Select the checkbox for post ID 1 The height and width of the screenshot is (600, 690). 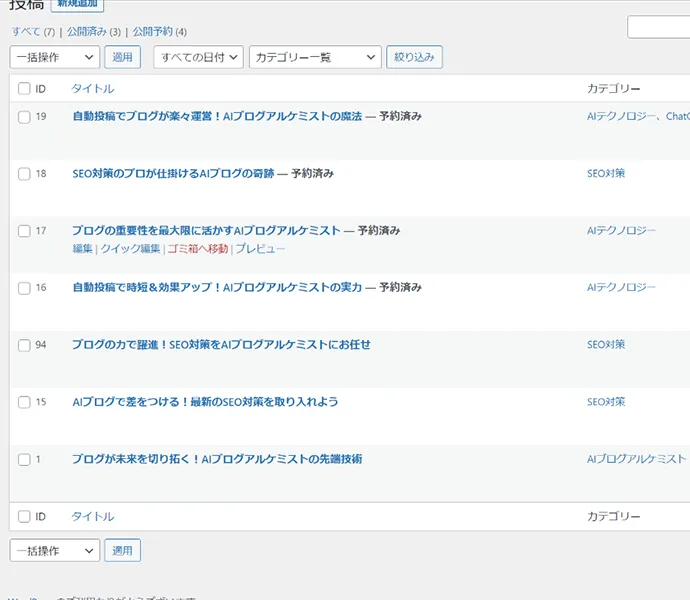tap(25, 460)
